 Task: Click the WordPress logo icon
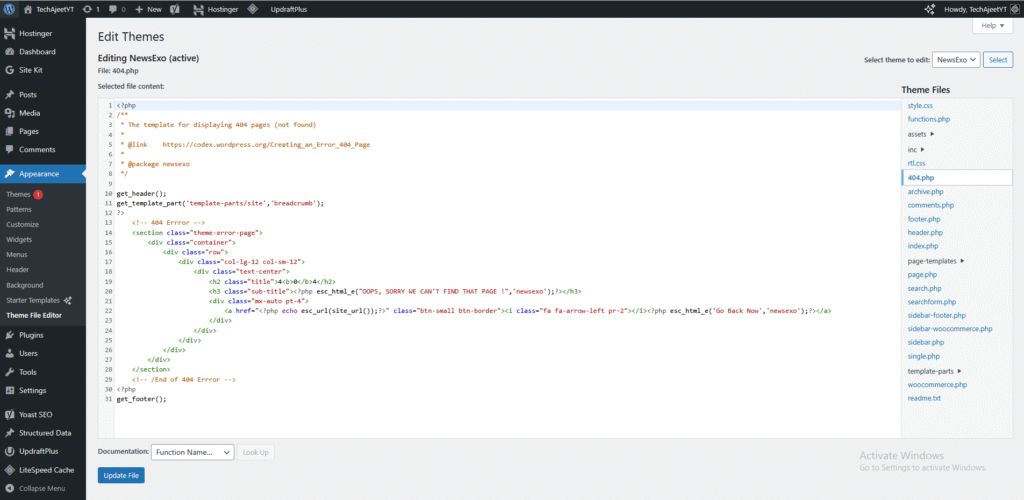point(9,8)
